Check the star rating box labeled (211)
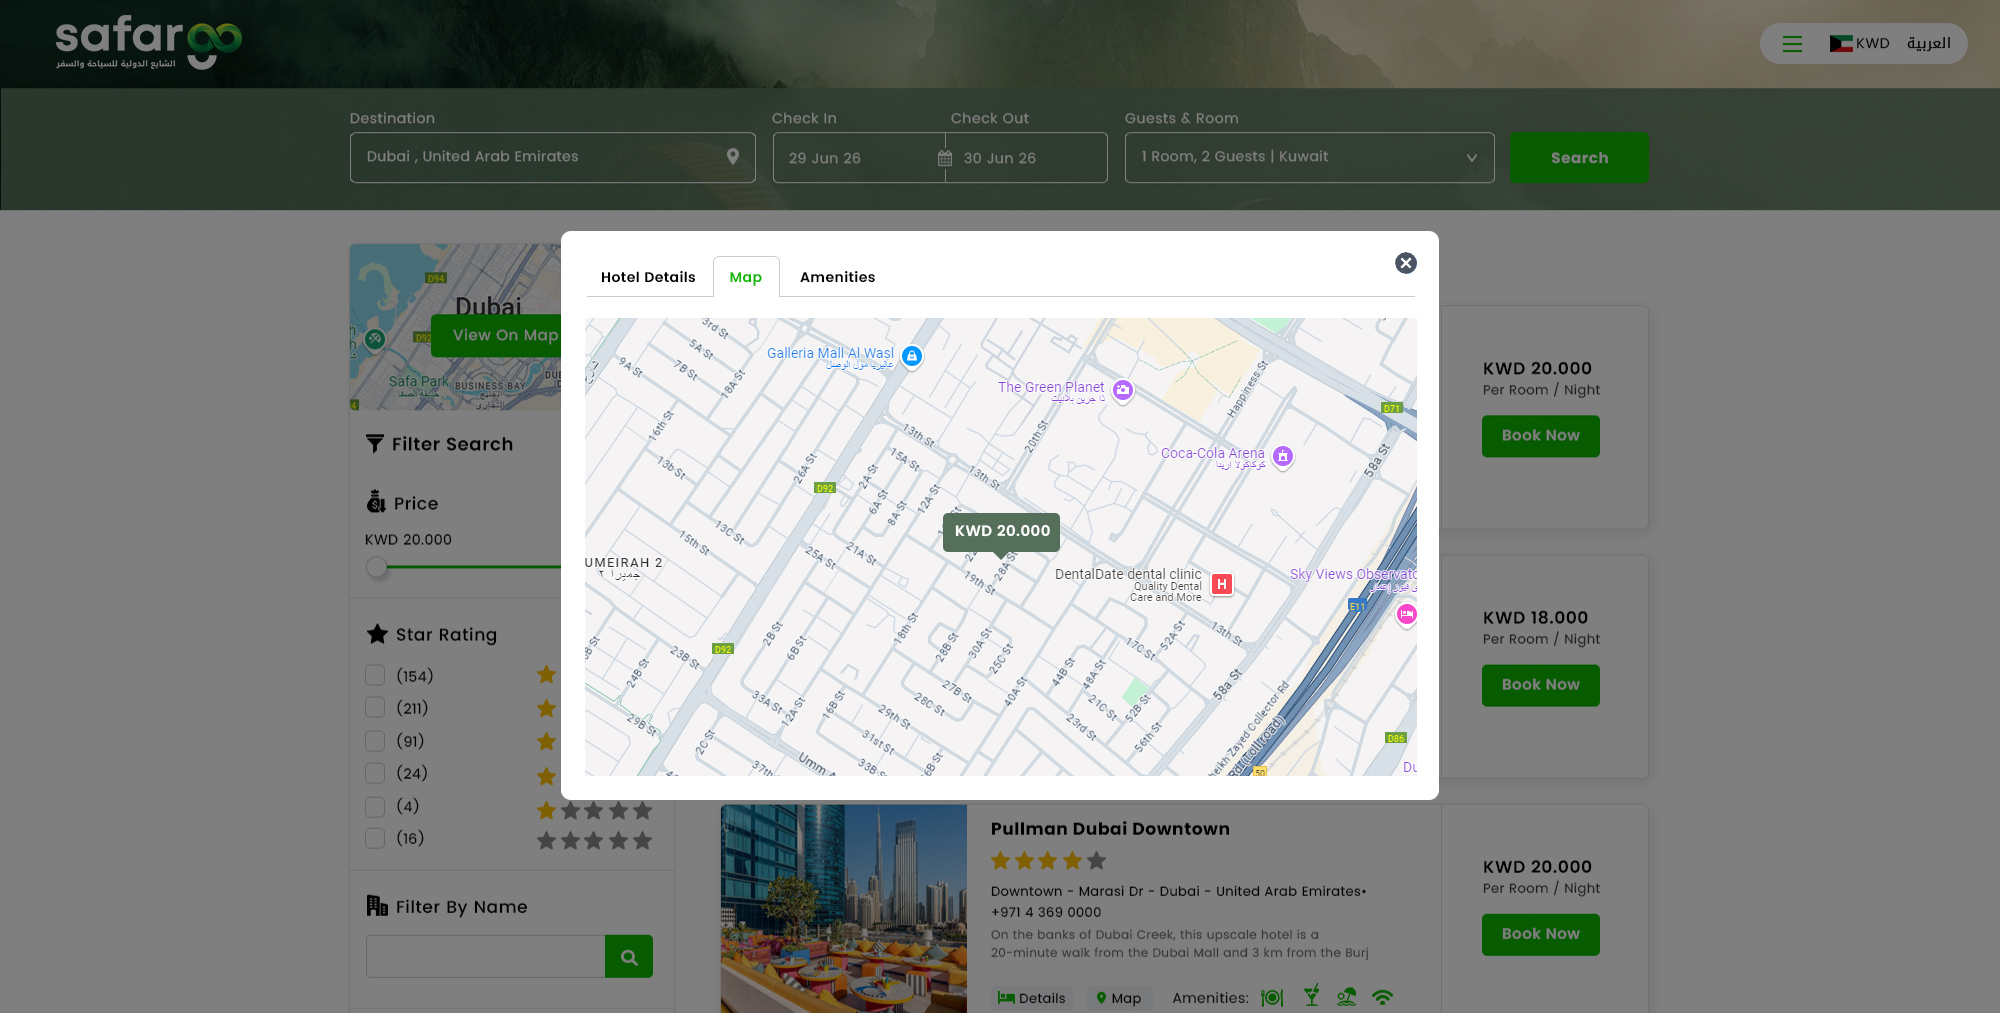 (375, 707)
